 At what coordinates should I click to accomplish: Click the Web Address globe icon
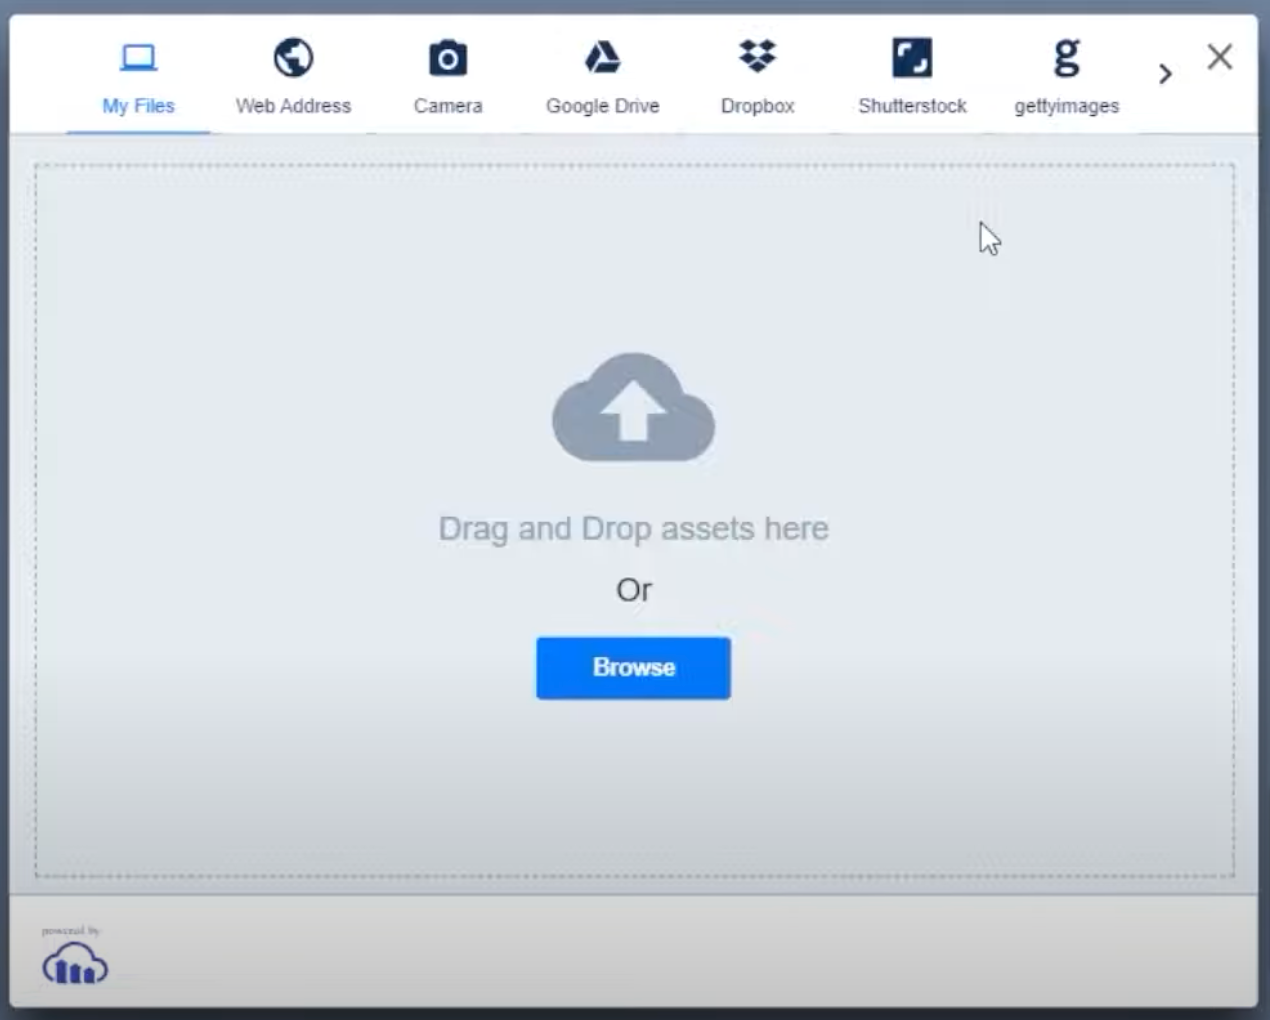(x=292, y=57)
